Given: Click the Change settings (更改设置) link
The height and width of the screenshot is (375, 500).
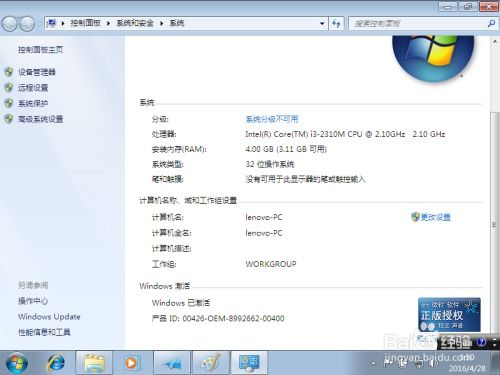Looking at the screenshot, I should [435, 217].
